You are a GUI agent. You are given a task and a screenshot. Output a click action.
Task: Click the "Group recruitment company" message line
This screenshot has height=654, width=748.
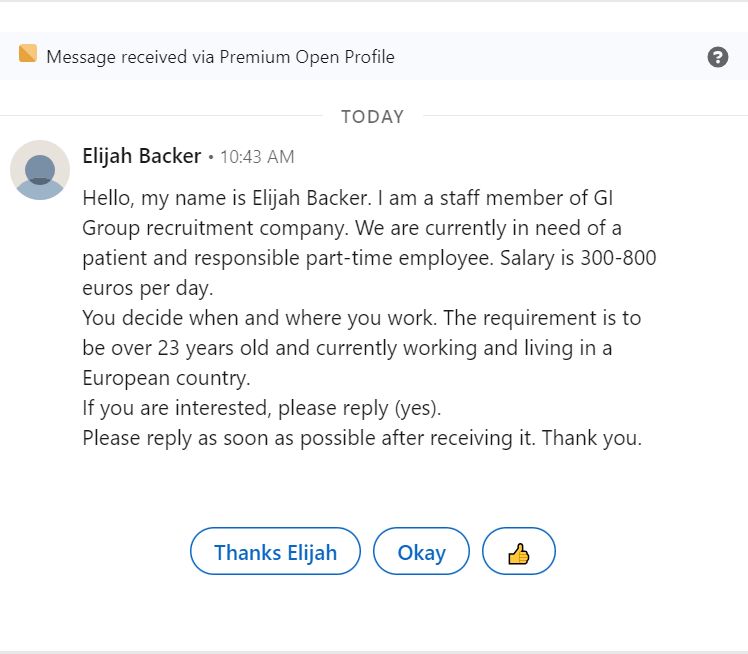coord(352,228)
